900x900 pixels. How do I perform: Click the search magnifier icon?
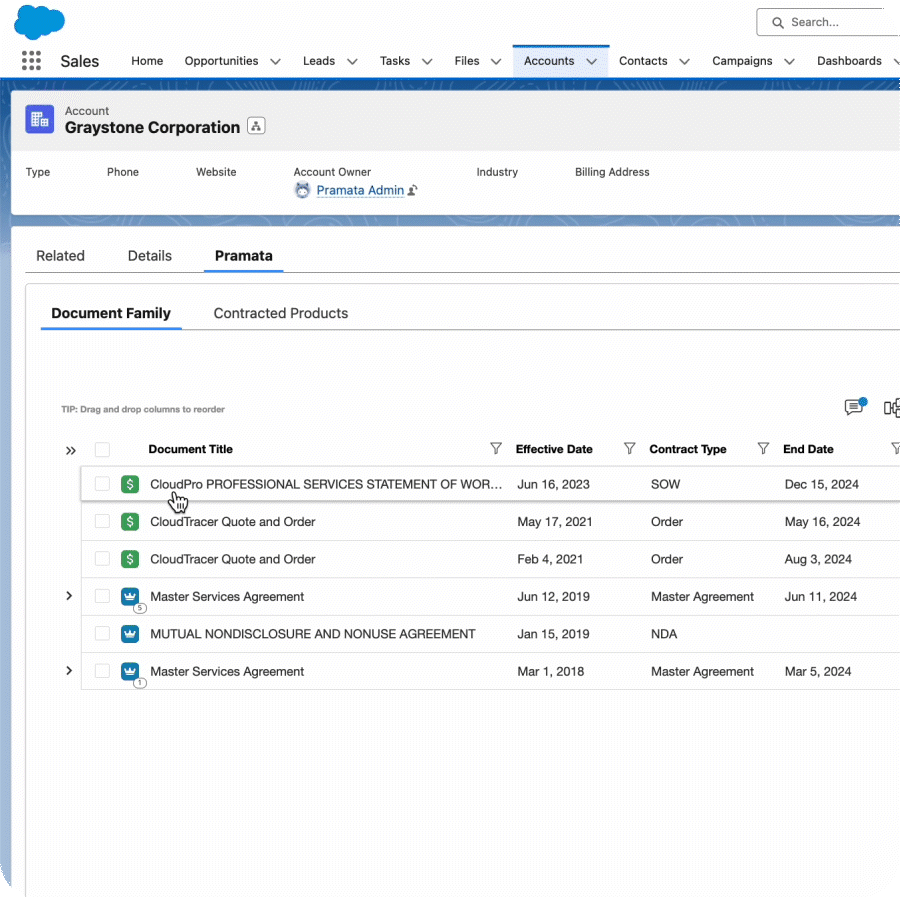point(778,22)
